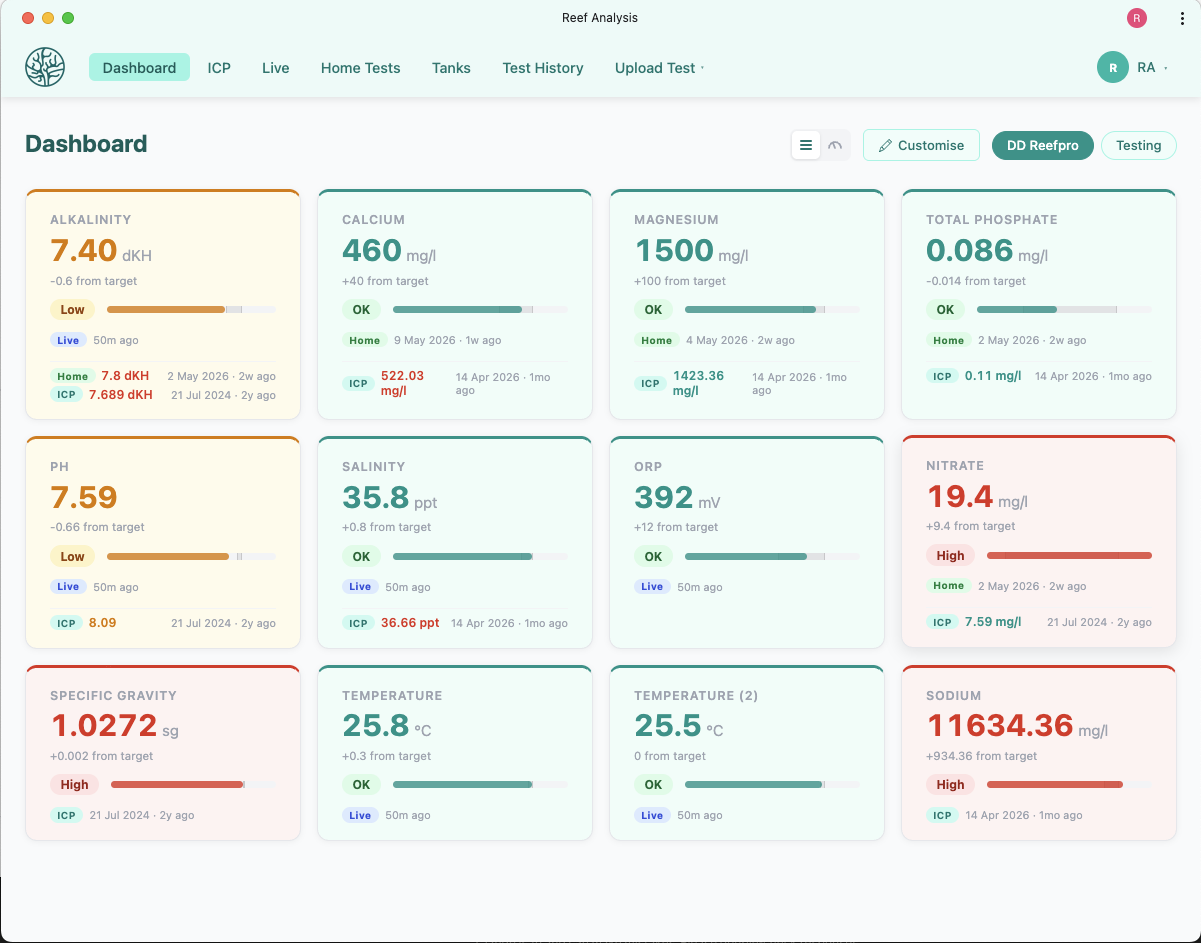Click the 7.59 mg/l ICP nitrate reading

[x=993, y=622]
